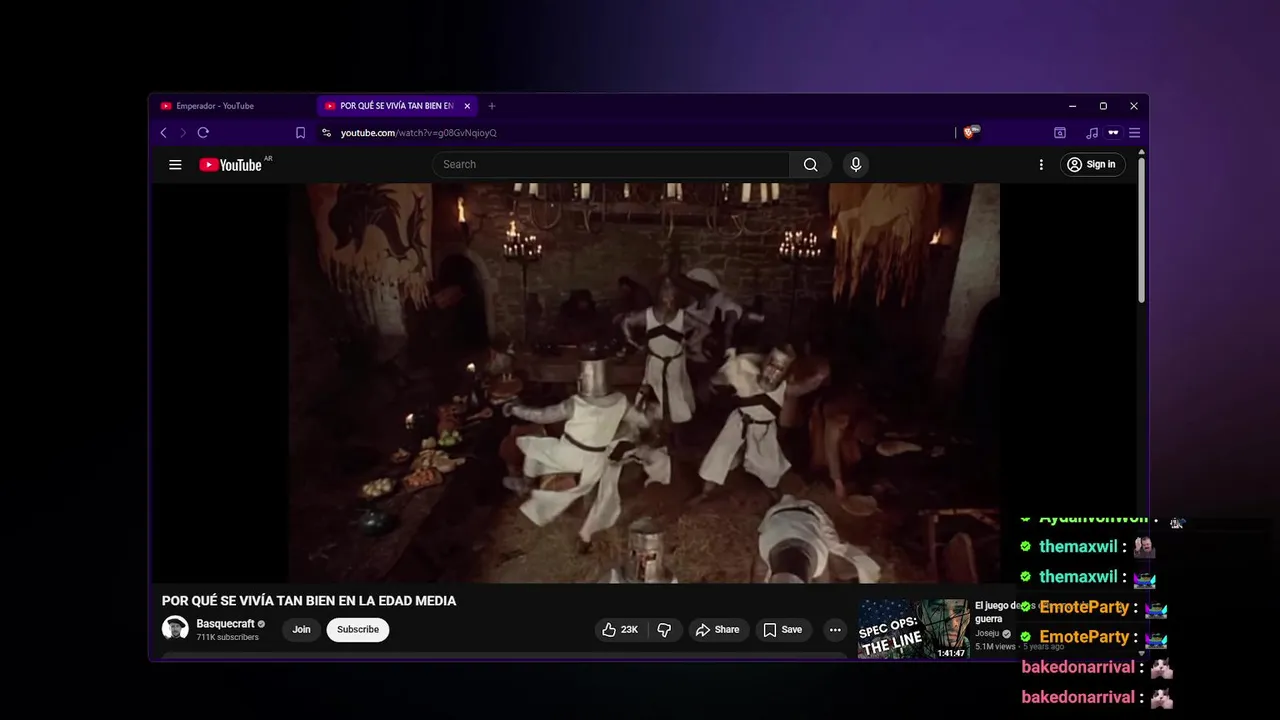
Task: Click the video player frame
Action: [x=644, y=383]
